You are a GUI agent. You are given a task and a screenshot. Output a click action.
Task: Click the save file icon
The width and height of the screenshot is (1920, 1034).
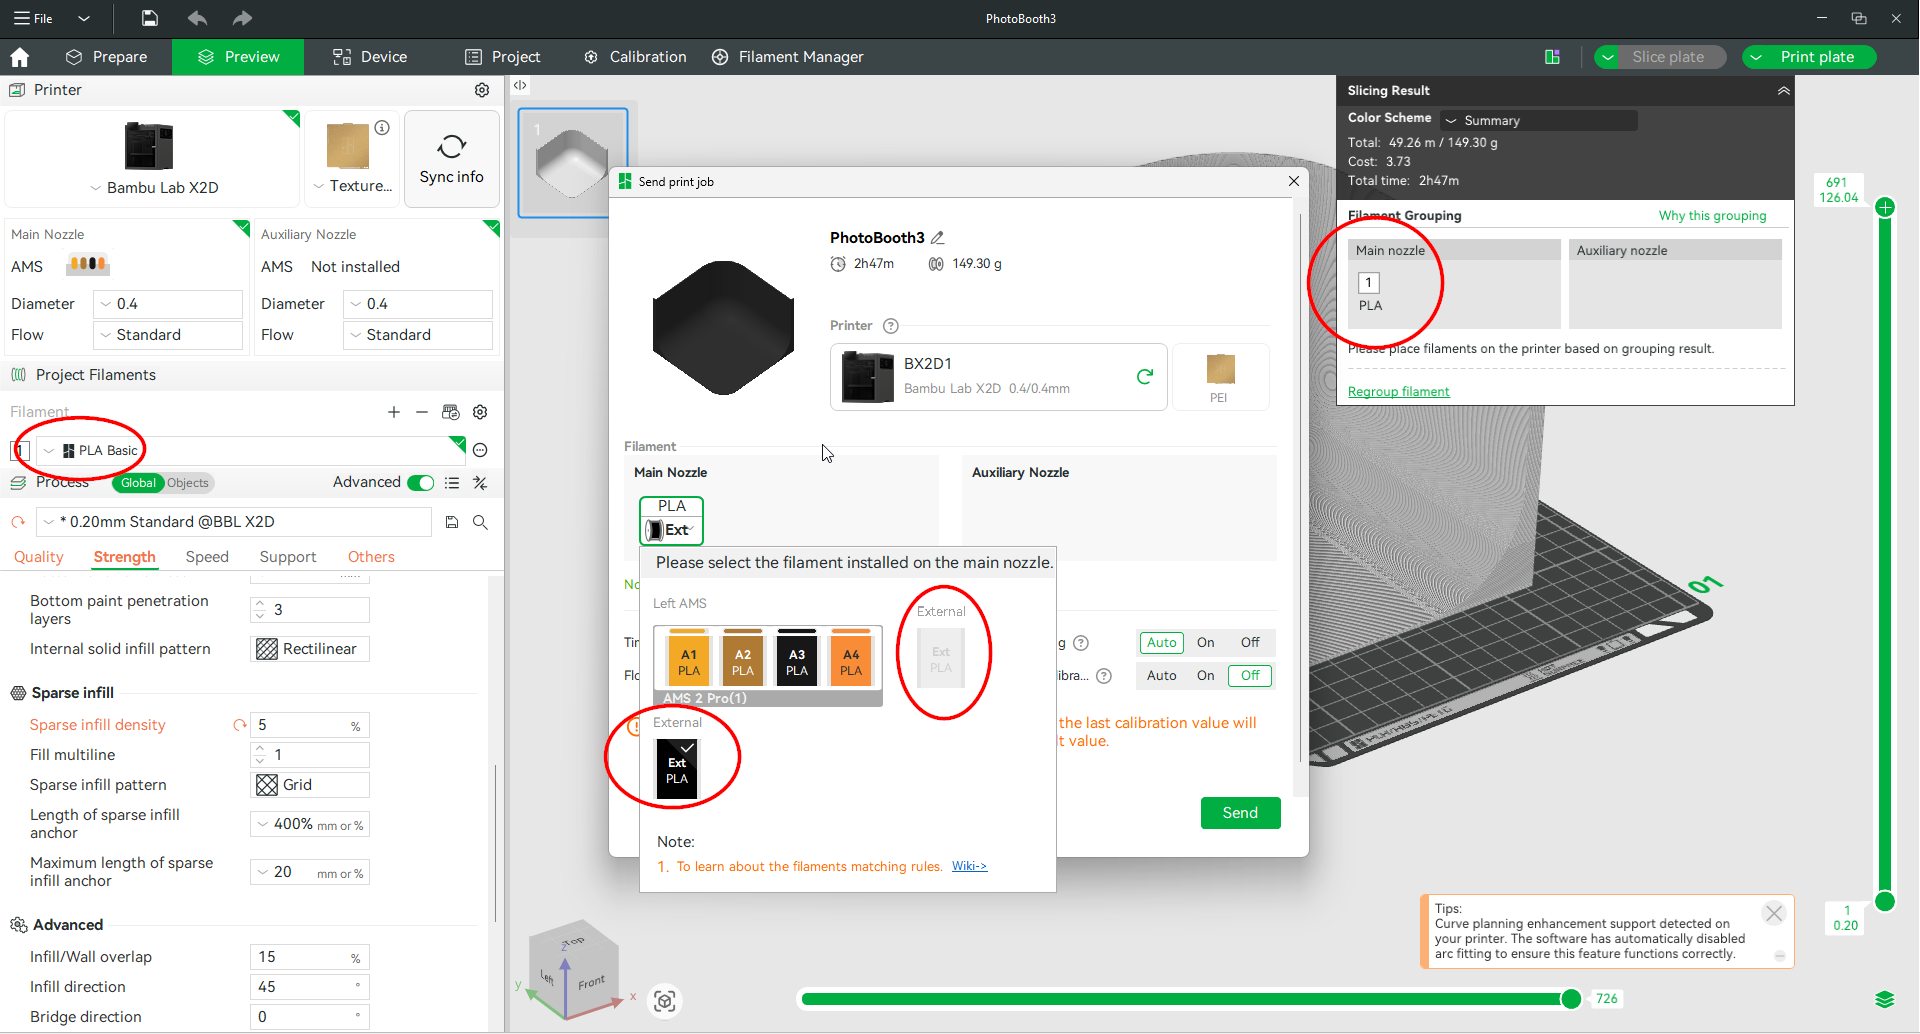coord(149,18)
